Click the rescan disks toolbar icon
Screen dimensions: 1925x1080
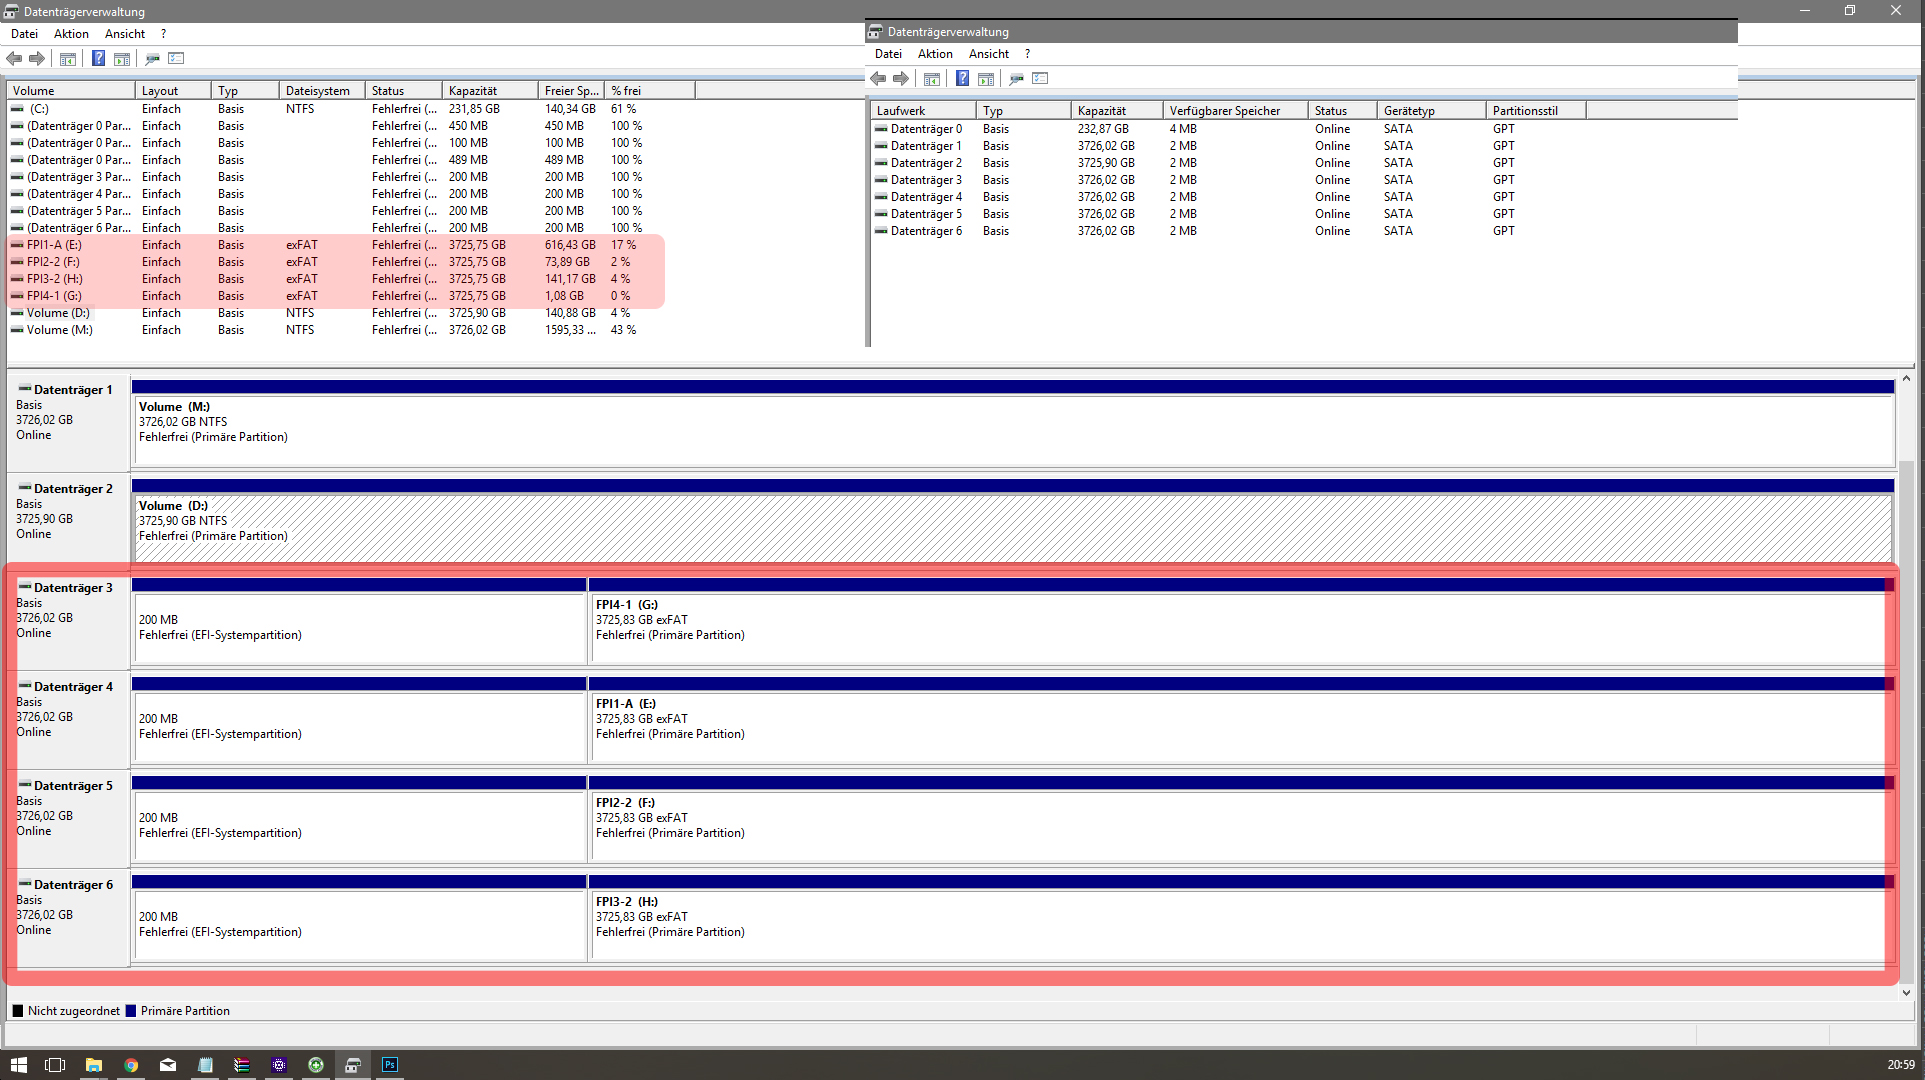tap(152, 59)
